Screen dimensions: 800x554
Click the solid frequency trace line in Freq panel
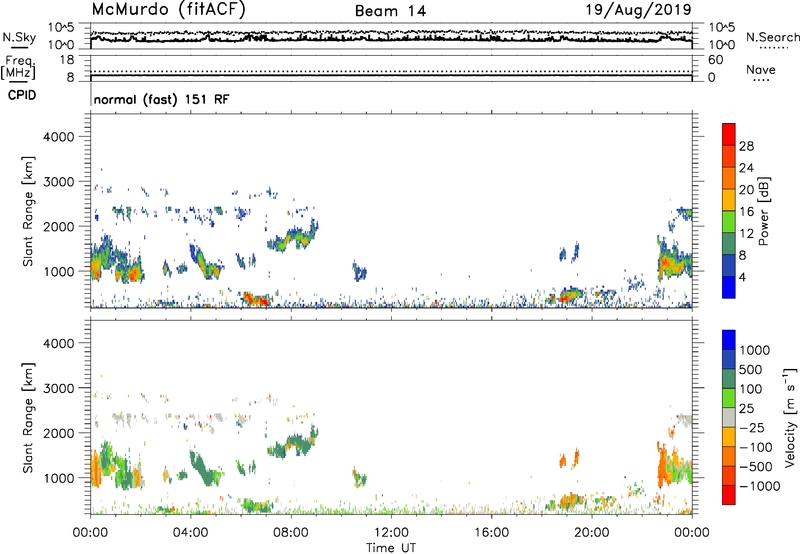pyautogui.click(x=391, y=76)
